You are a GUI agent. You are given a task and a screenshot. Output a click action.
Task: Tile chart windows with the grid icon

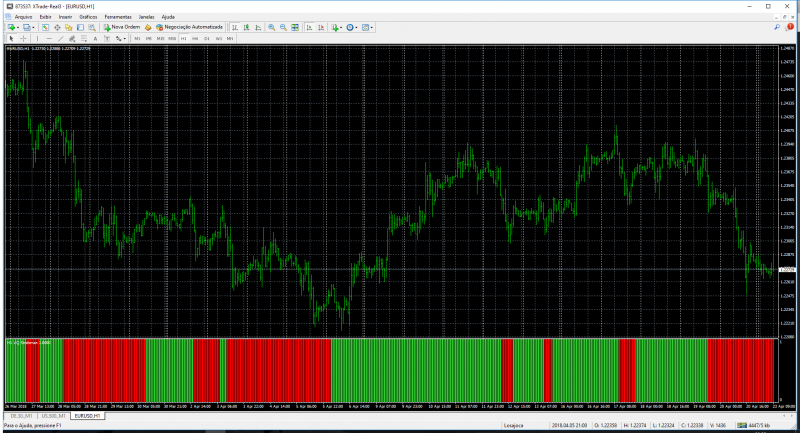click(295, 28)
